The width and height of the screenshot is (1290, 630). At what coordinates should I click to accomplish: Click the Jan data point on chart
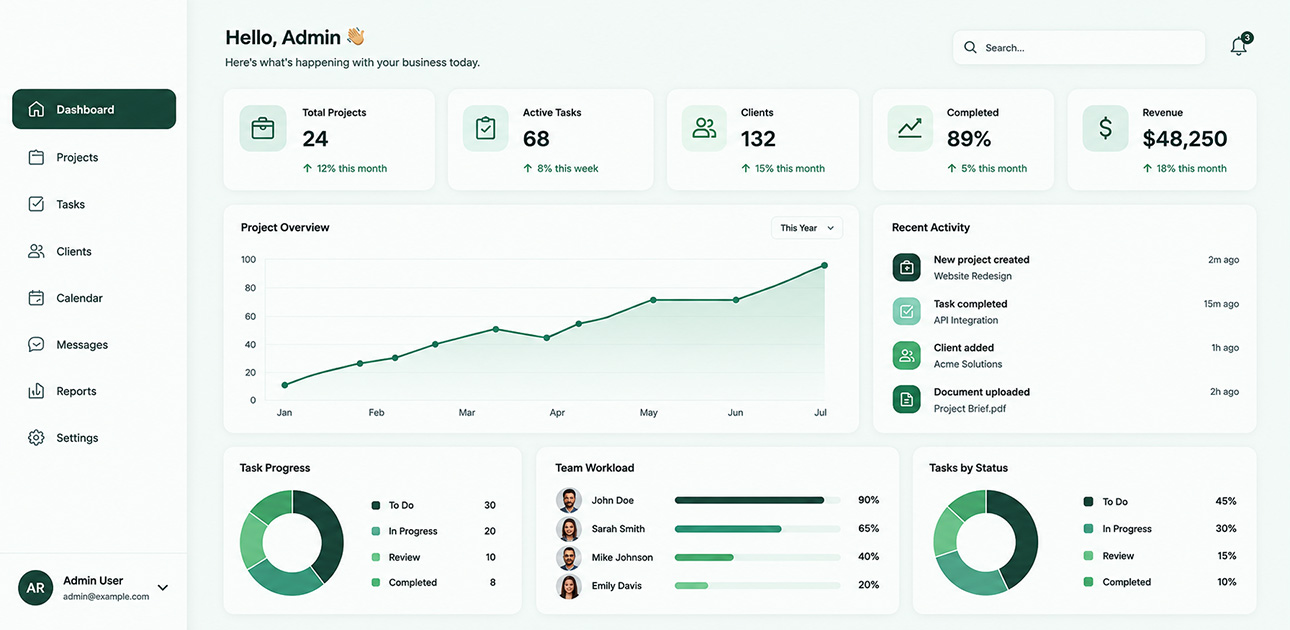285,385
